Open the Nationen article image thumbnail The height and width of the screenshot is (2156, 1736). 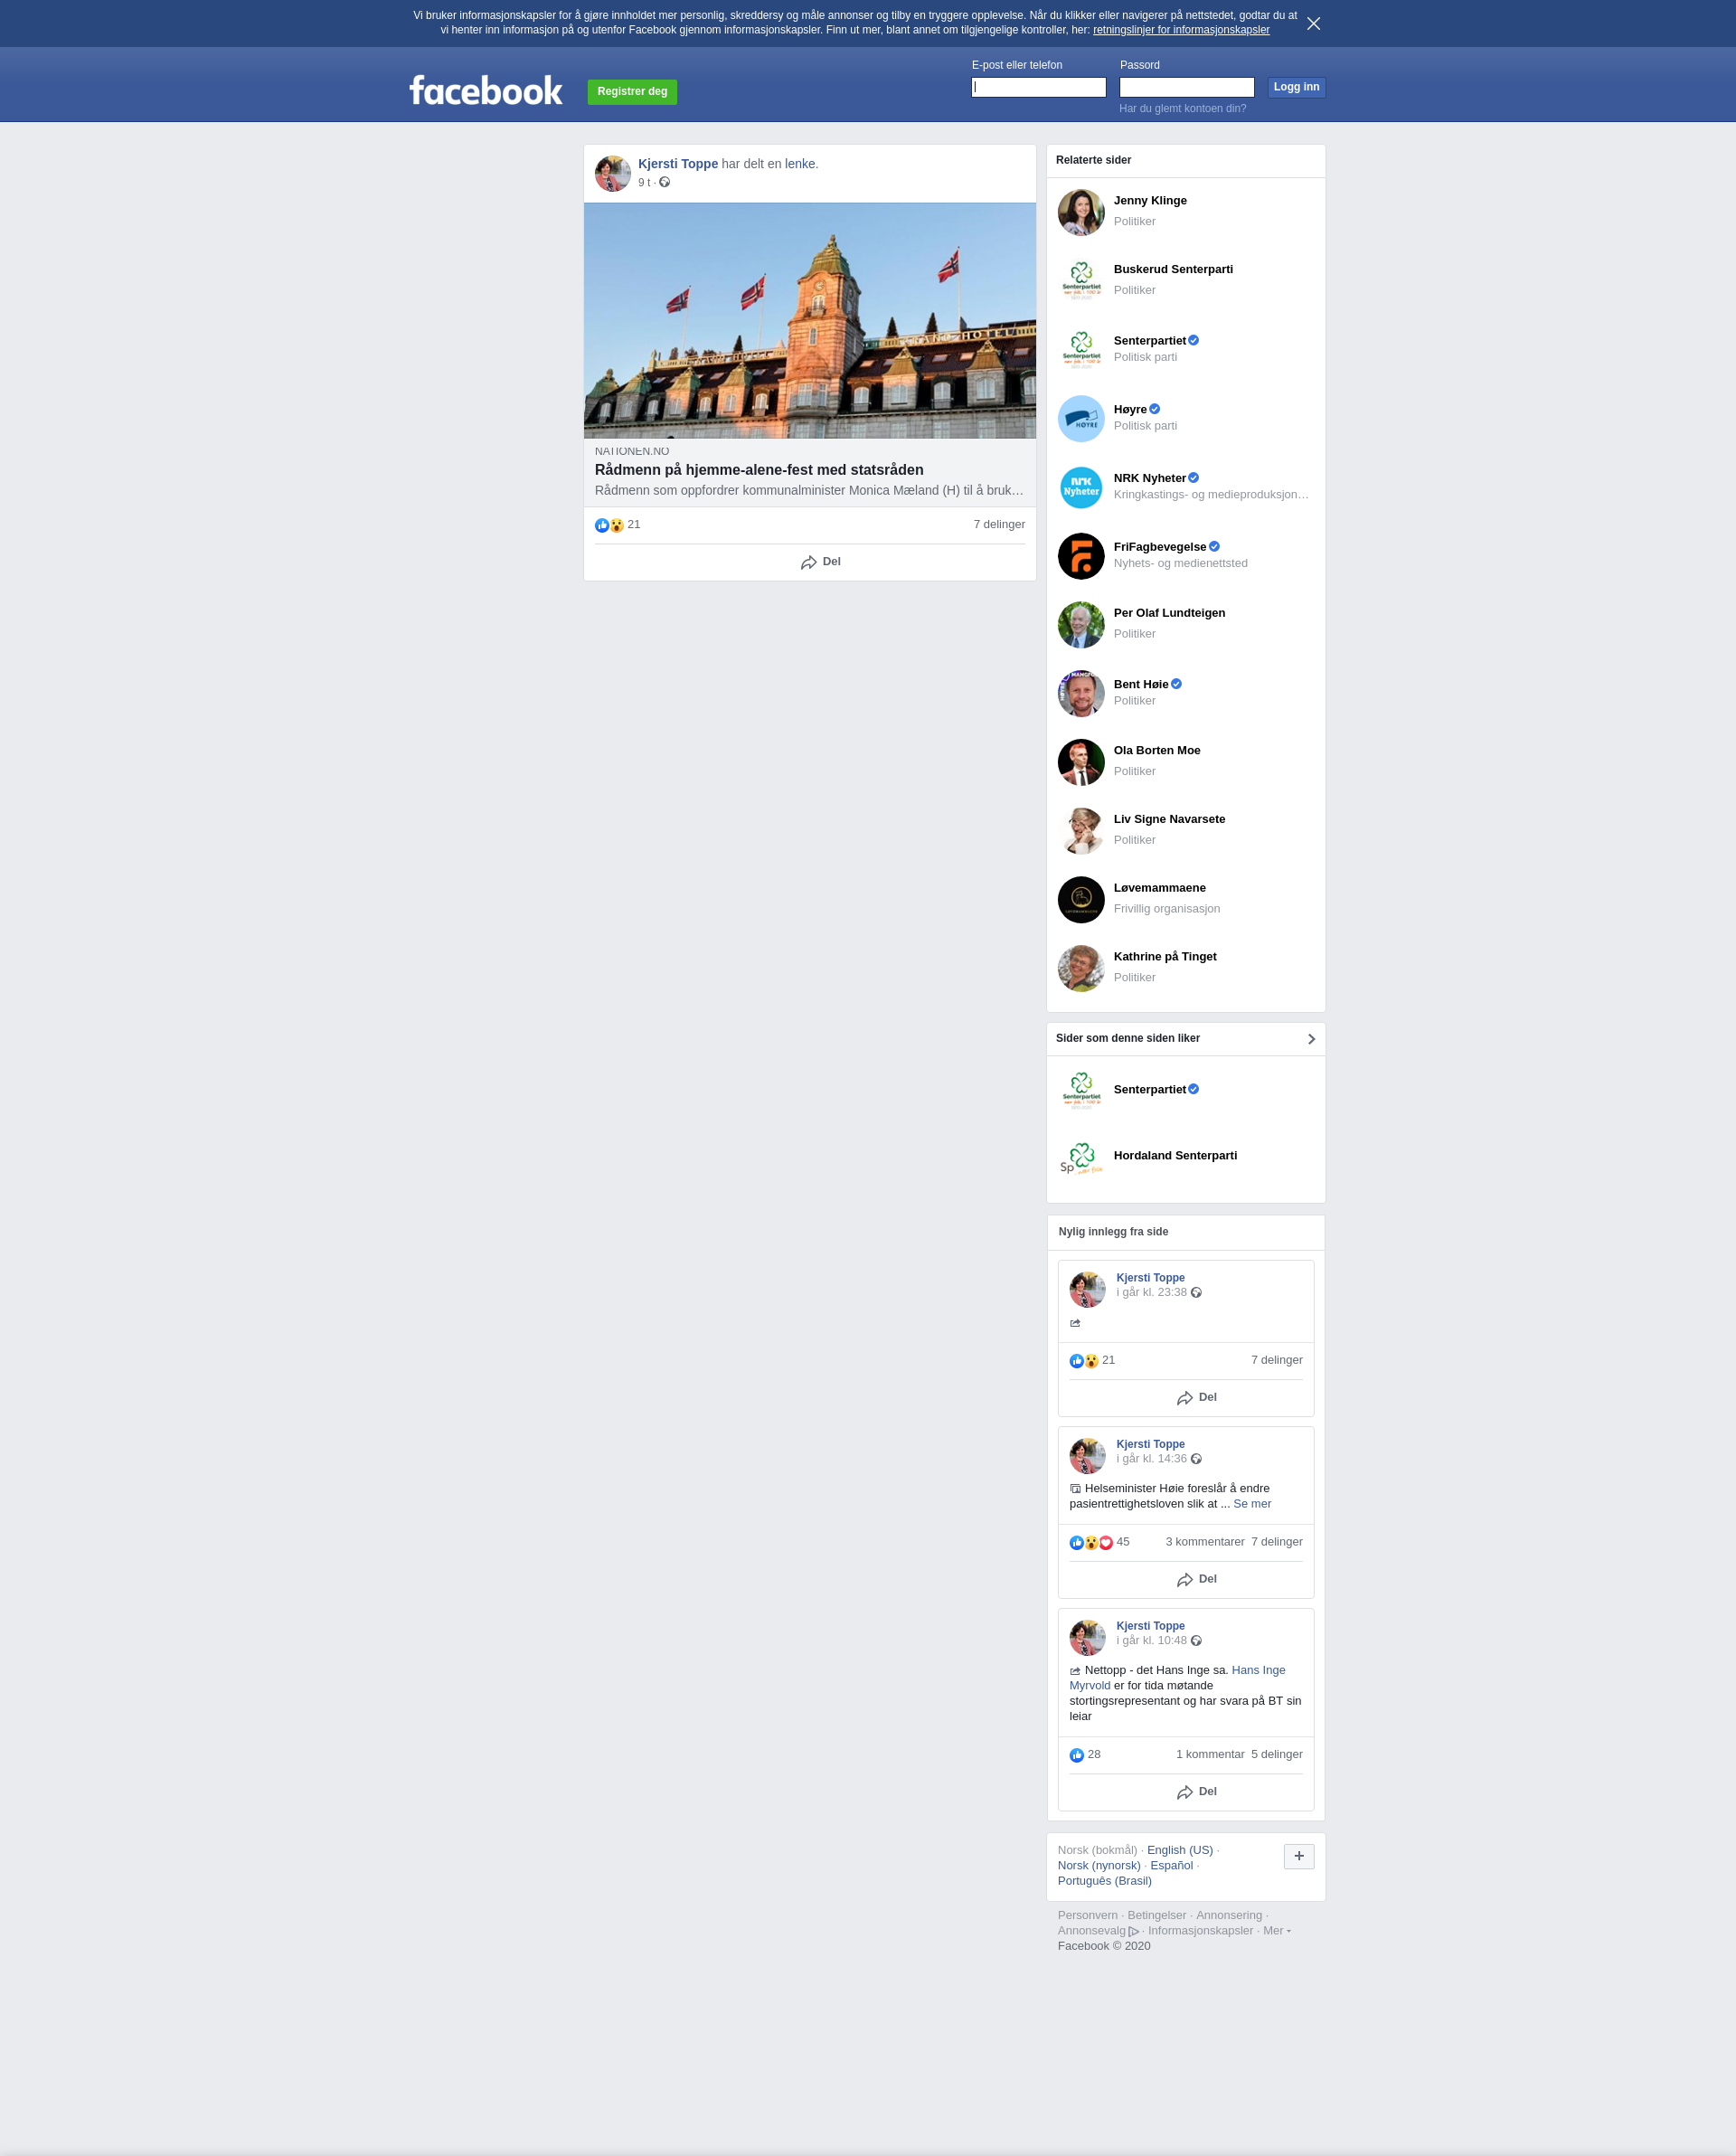pos(809,321)
